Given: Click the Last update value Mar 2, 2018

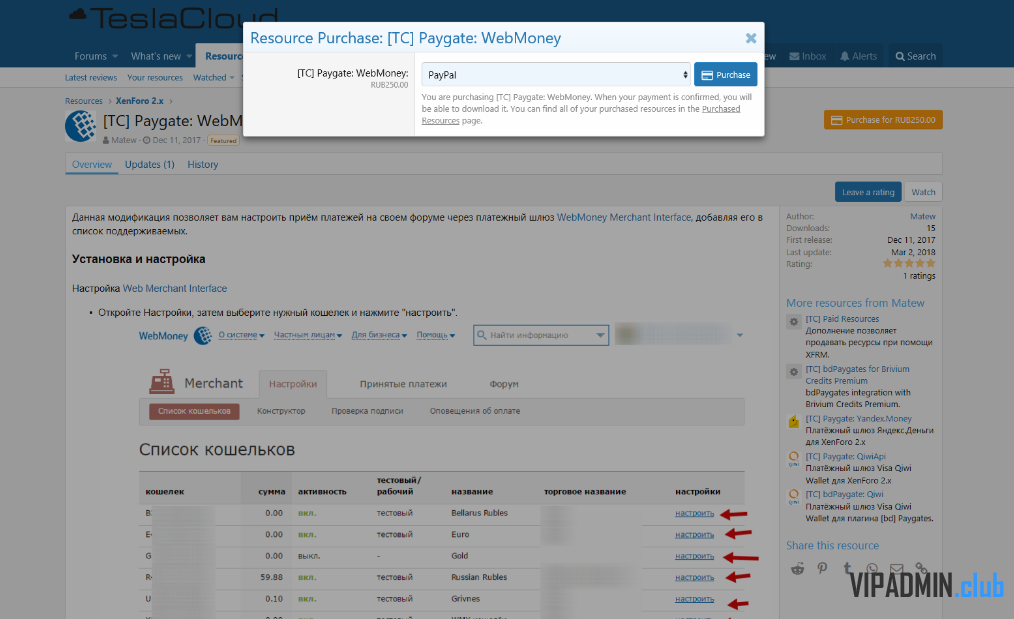Looking at the screenshot, I should pyautogui.click(x=913, y=252).
